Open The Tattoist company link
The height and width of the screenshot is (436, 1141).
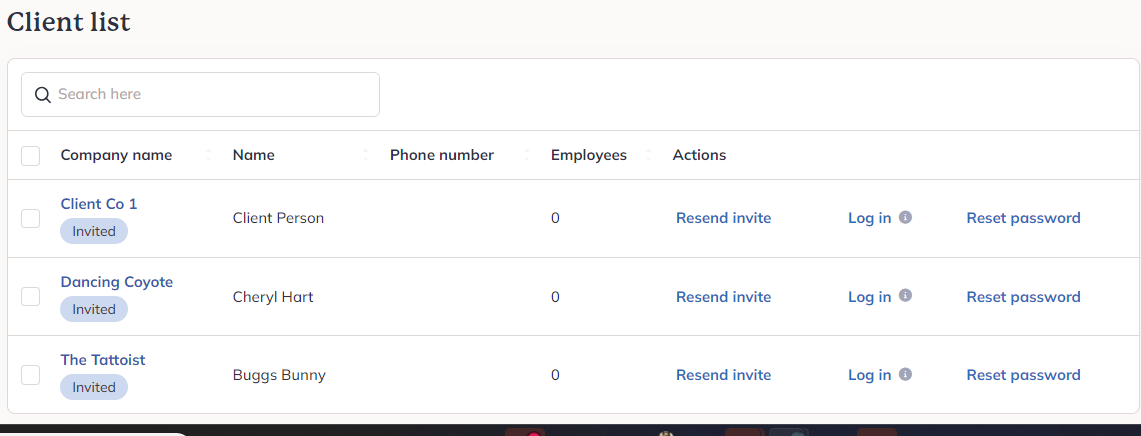(103, 360)
